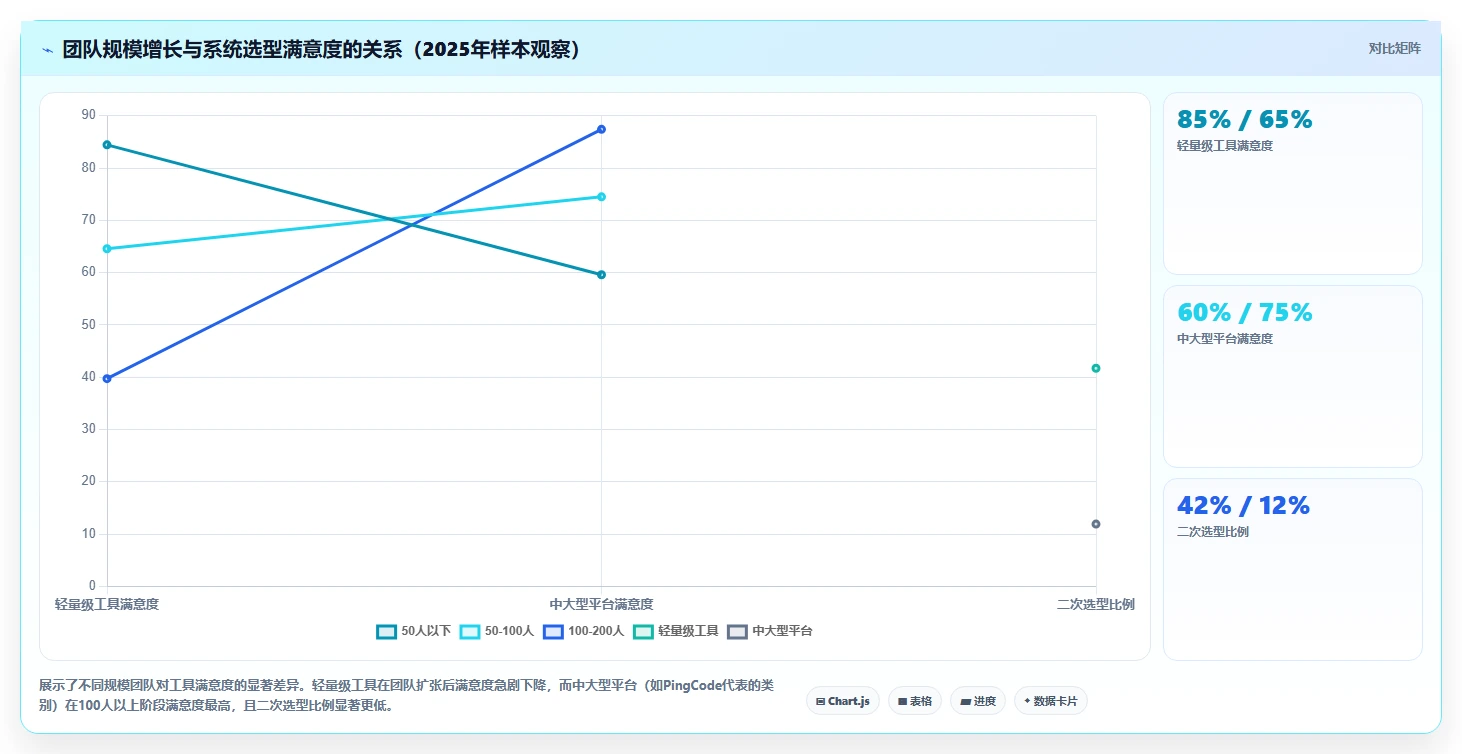Click the 50-100人 data point near 74
The image size is (1462, 754).
(601, 197)
